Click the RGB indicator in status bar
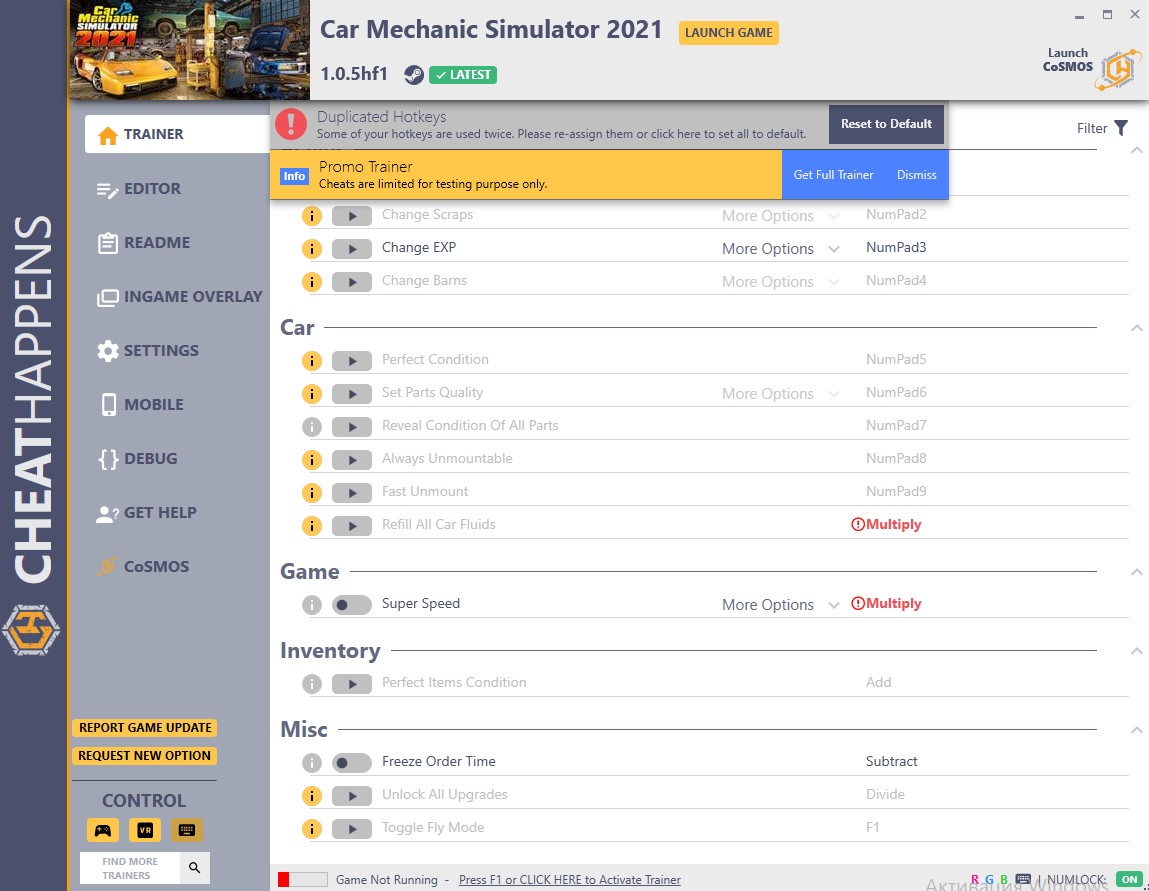 989,879
